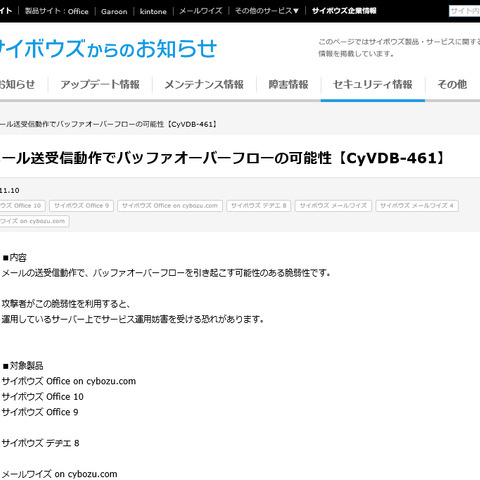Click the ■内容 section heading
The width and height of the screenshot is (480, 480).
(x=14, y=258)
